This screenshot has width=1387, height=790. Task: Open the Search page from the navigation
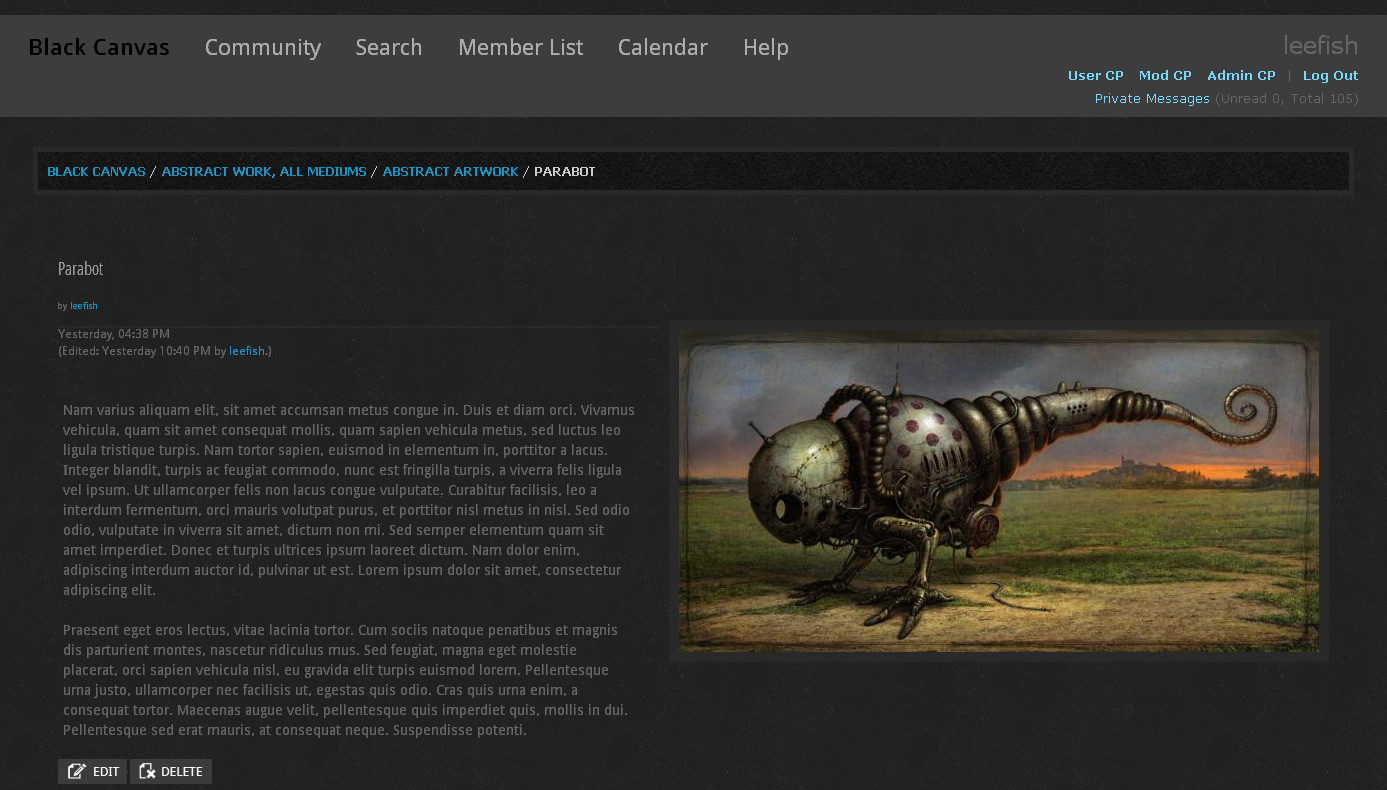[389, 47]
